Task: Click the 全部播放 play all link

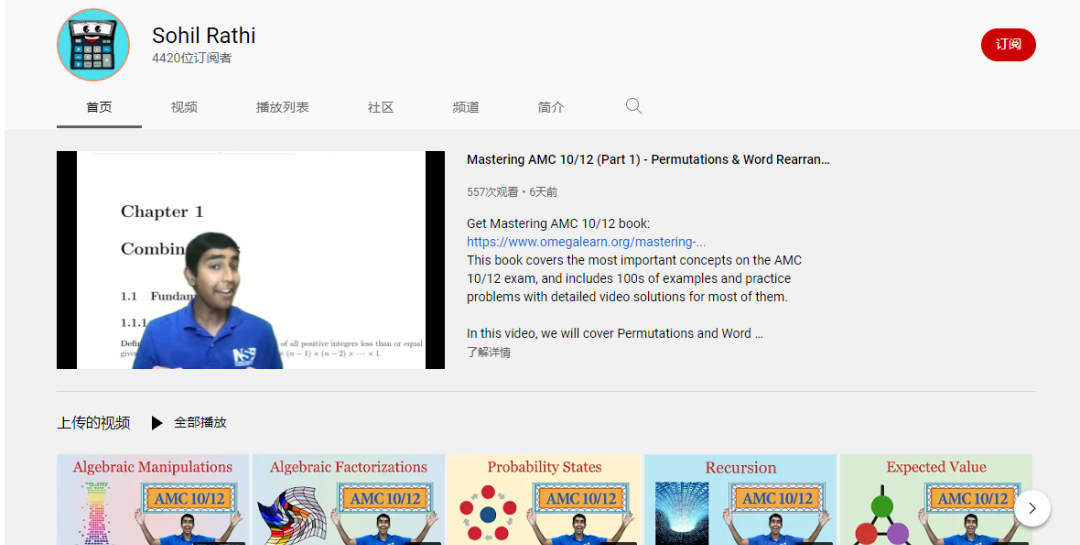Action: [200, 422]
